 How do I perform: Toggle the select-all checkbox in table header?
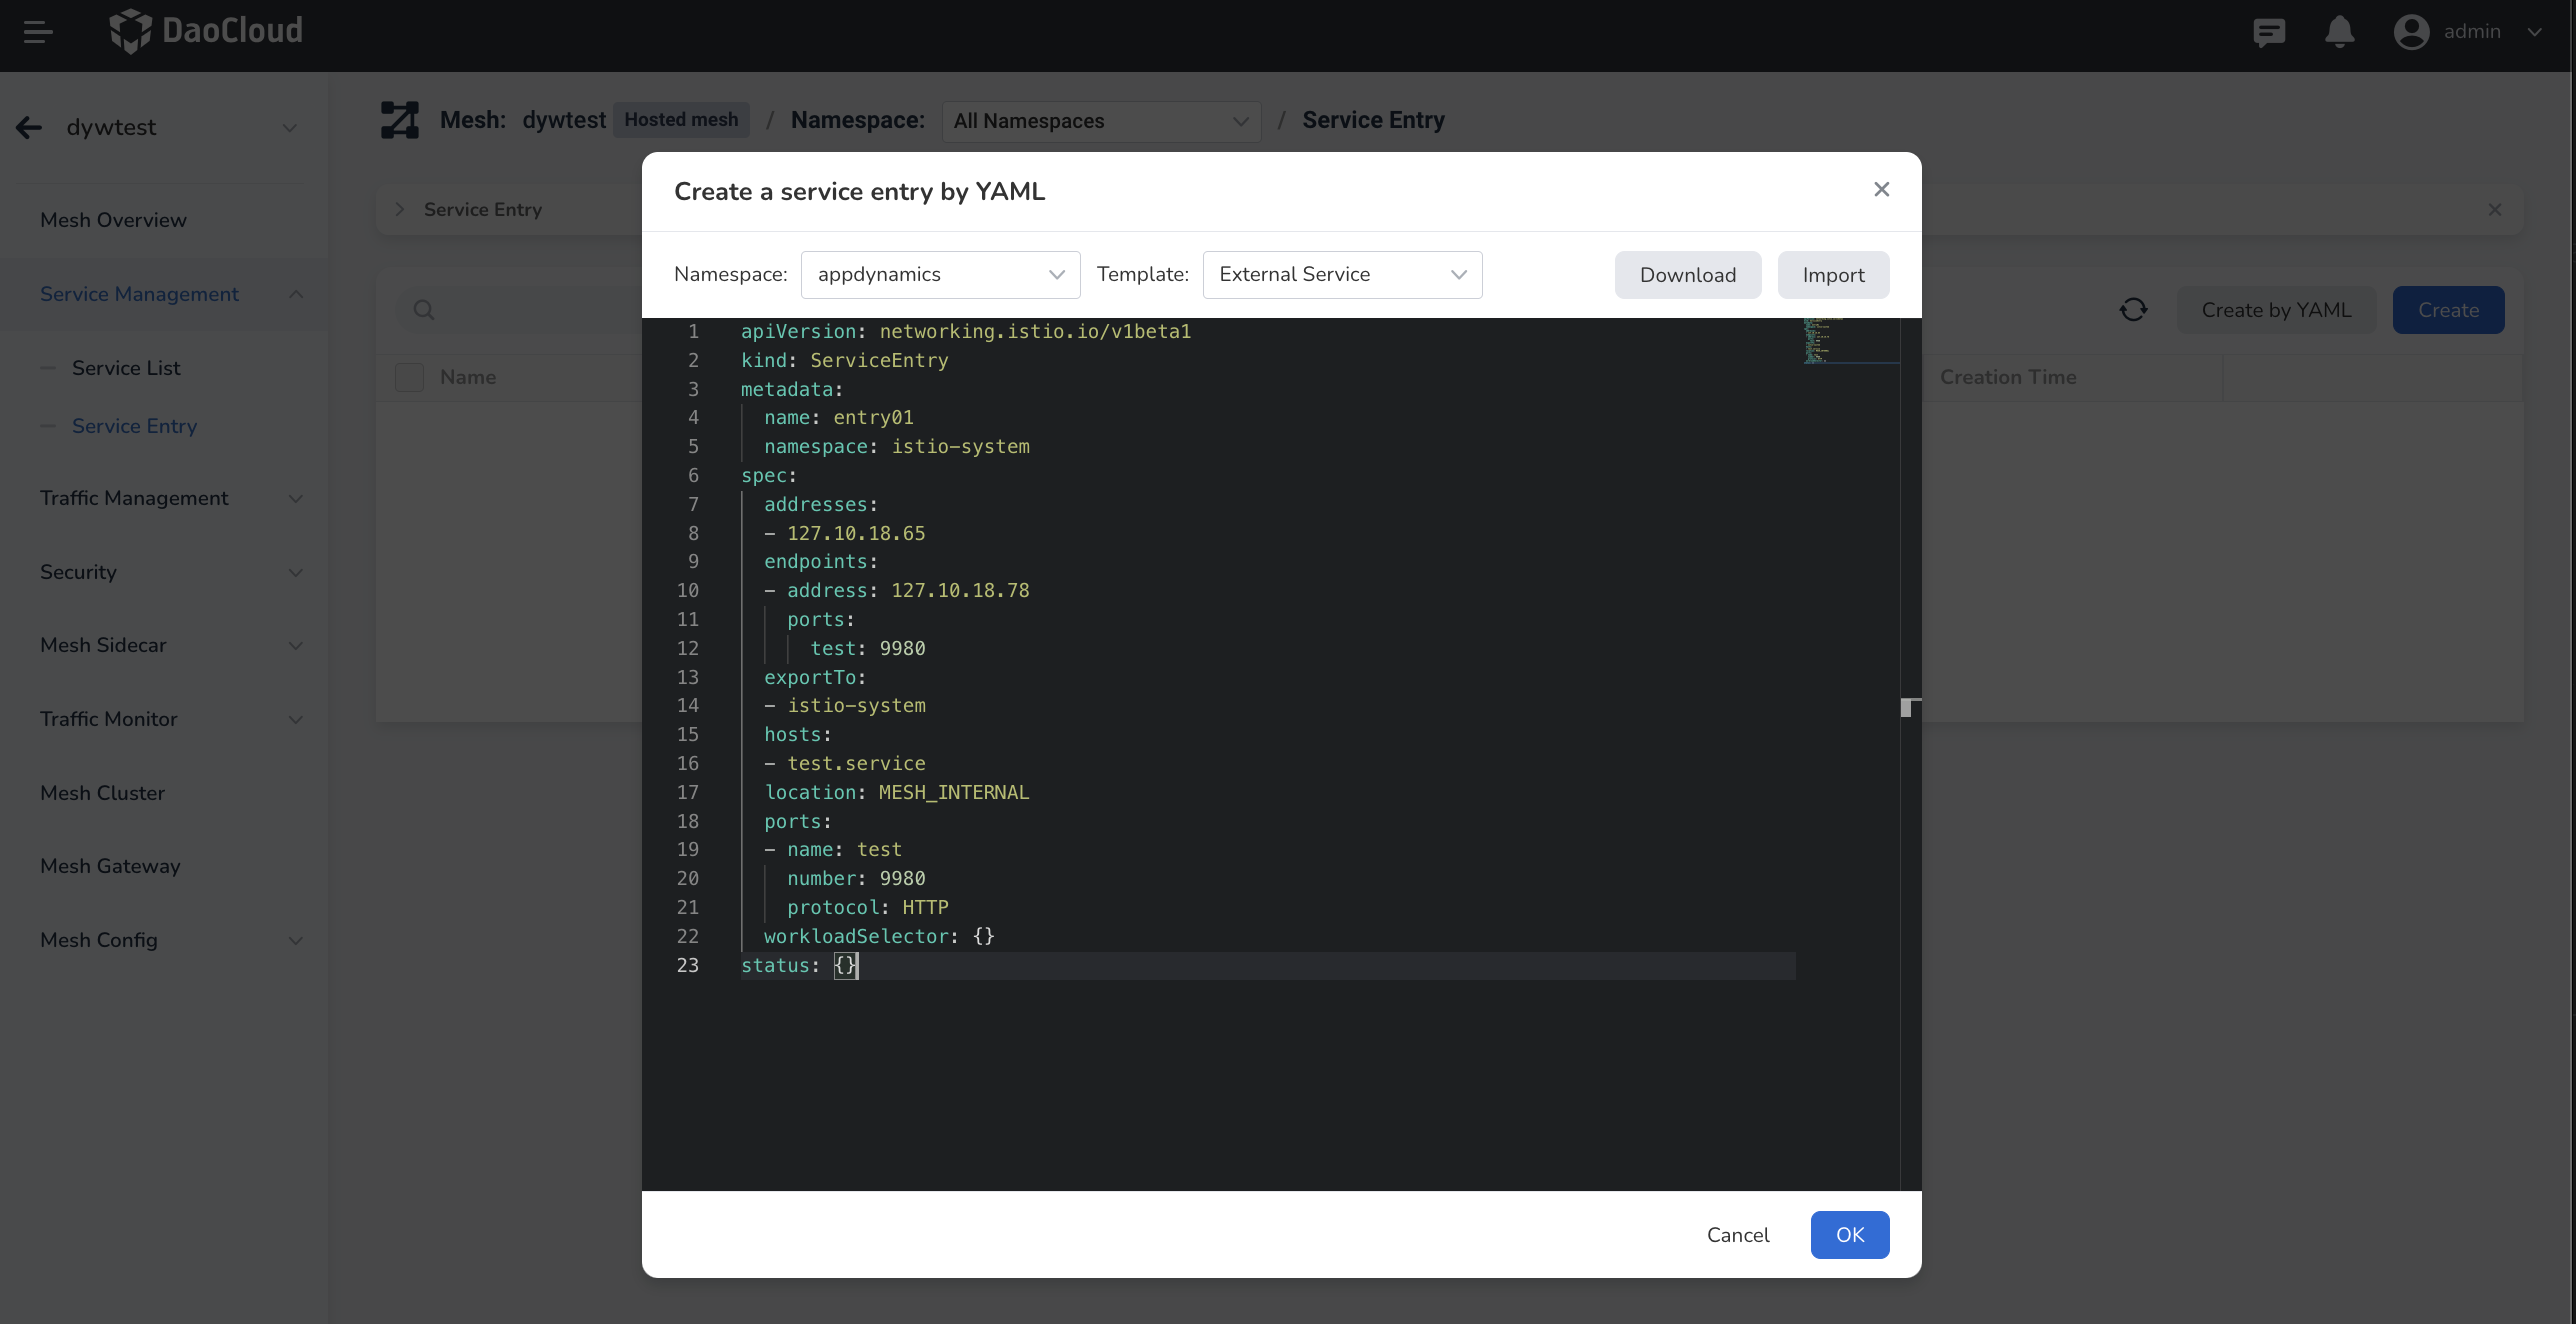click(409, 377)
